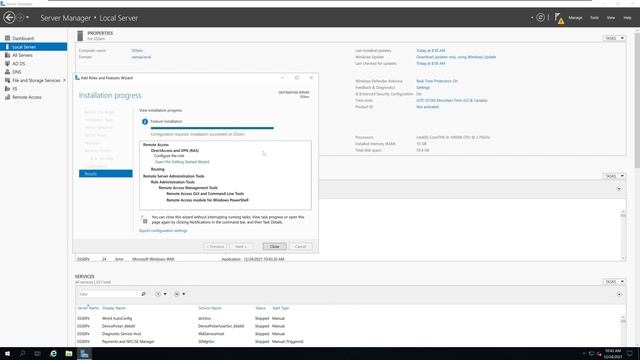Click the Time zone value link

[451, 100]
